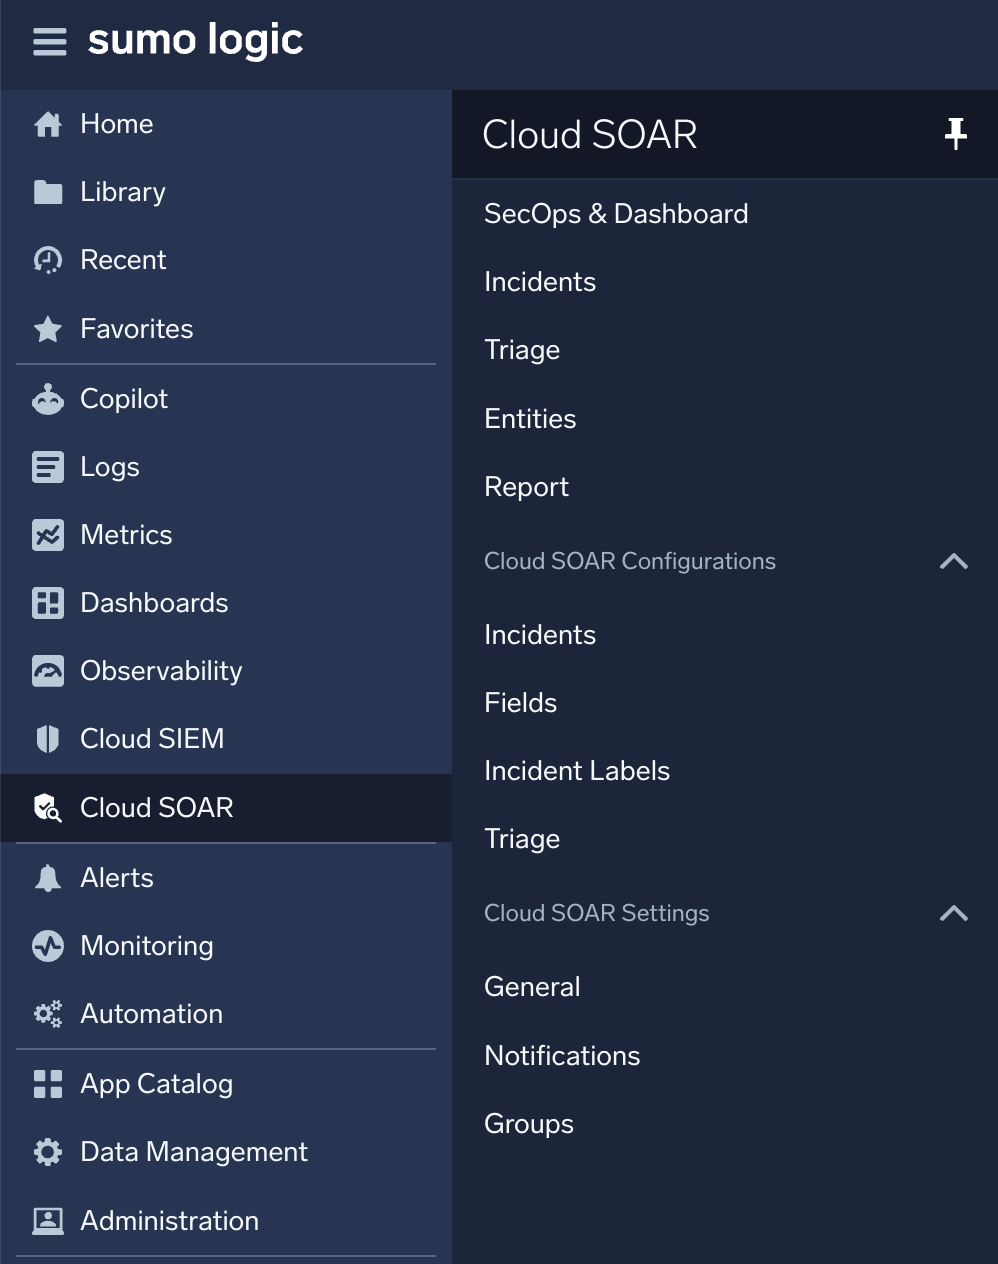Select the Copilot icon in the sidebar
This screenshot has width=998, height=1264.
tap(48, 398)
